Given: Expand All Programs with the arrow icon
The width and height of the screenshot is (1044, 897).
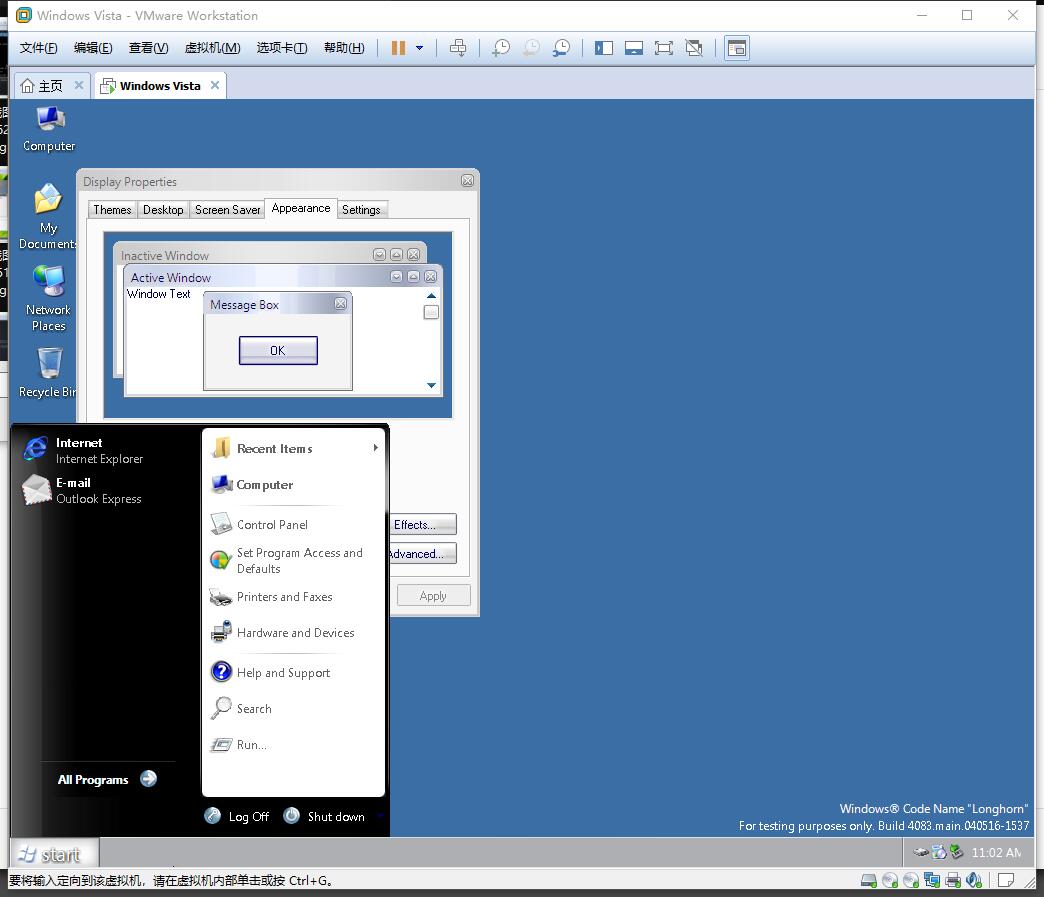Looking at the screenshot, I should (x=148, y=779).
